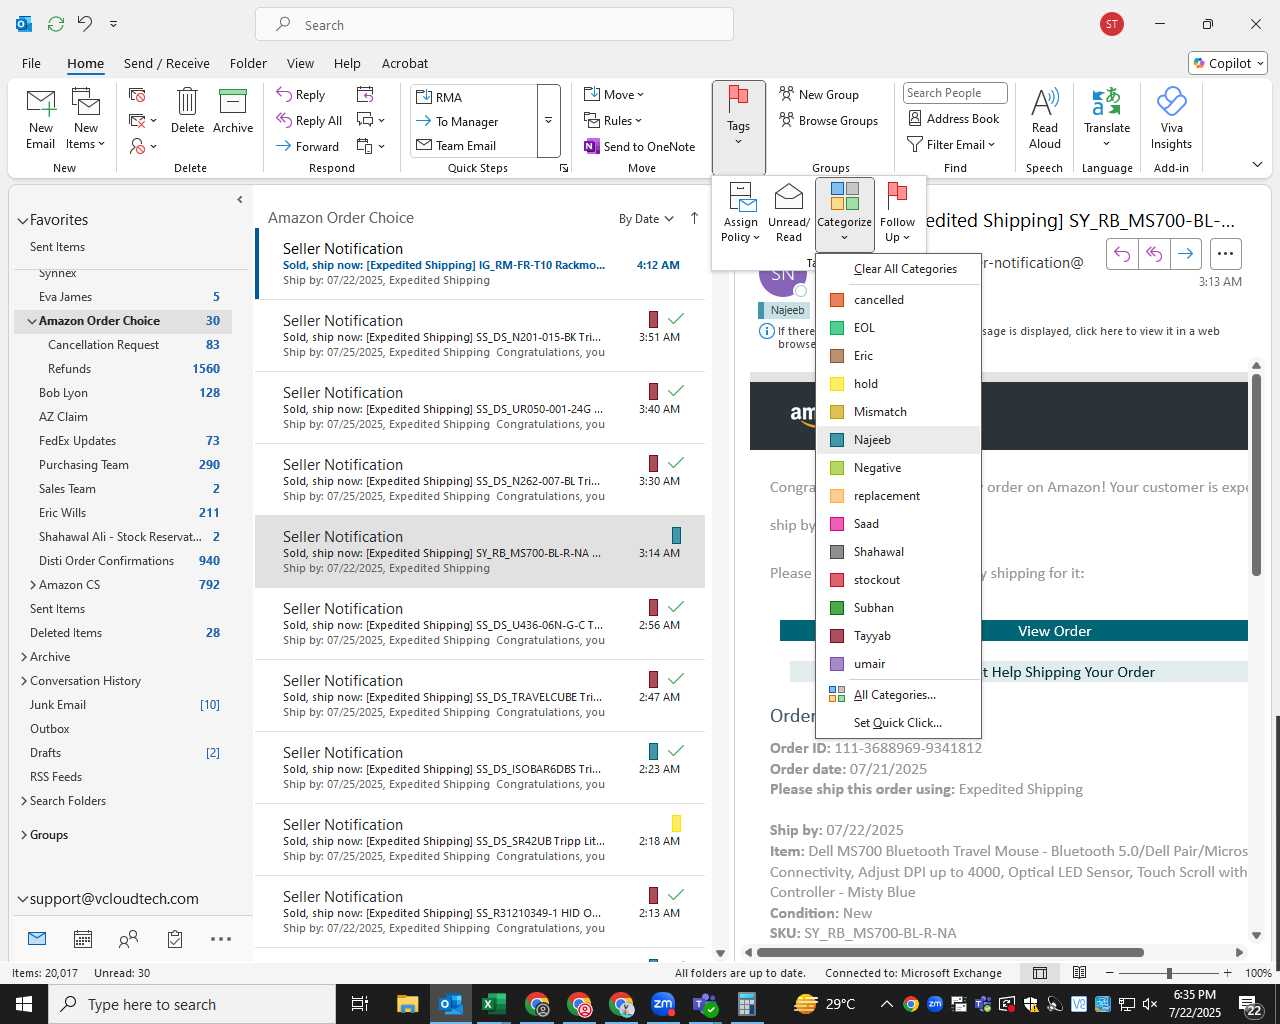The width and height of the screenshot is (1280, 1024).
Task: Open Filter Email dropdown
Action: (x=951, y=144)
